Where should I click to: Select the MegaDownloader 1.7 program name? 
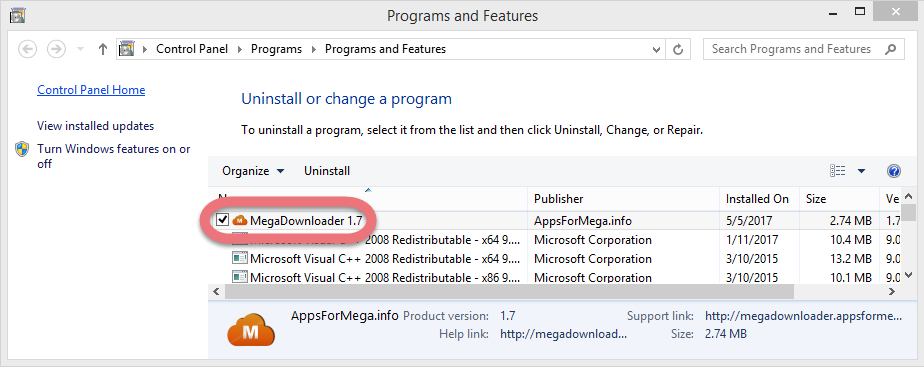306,221
